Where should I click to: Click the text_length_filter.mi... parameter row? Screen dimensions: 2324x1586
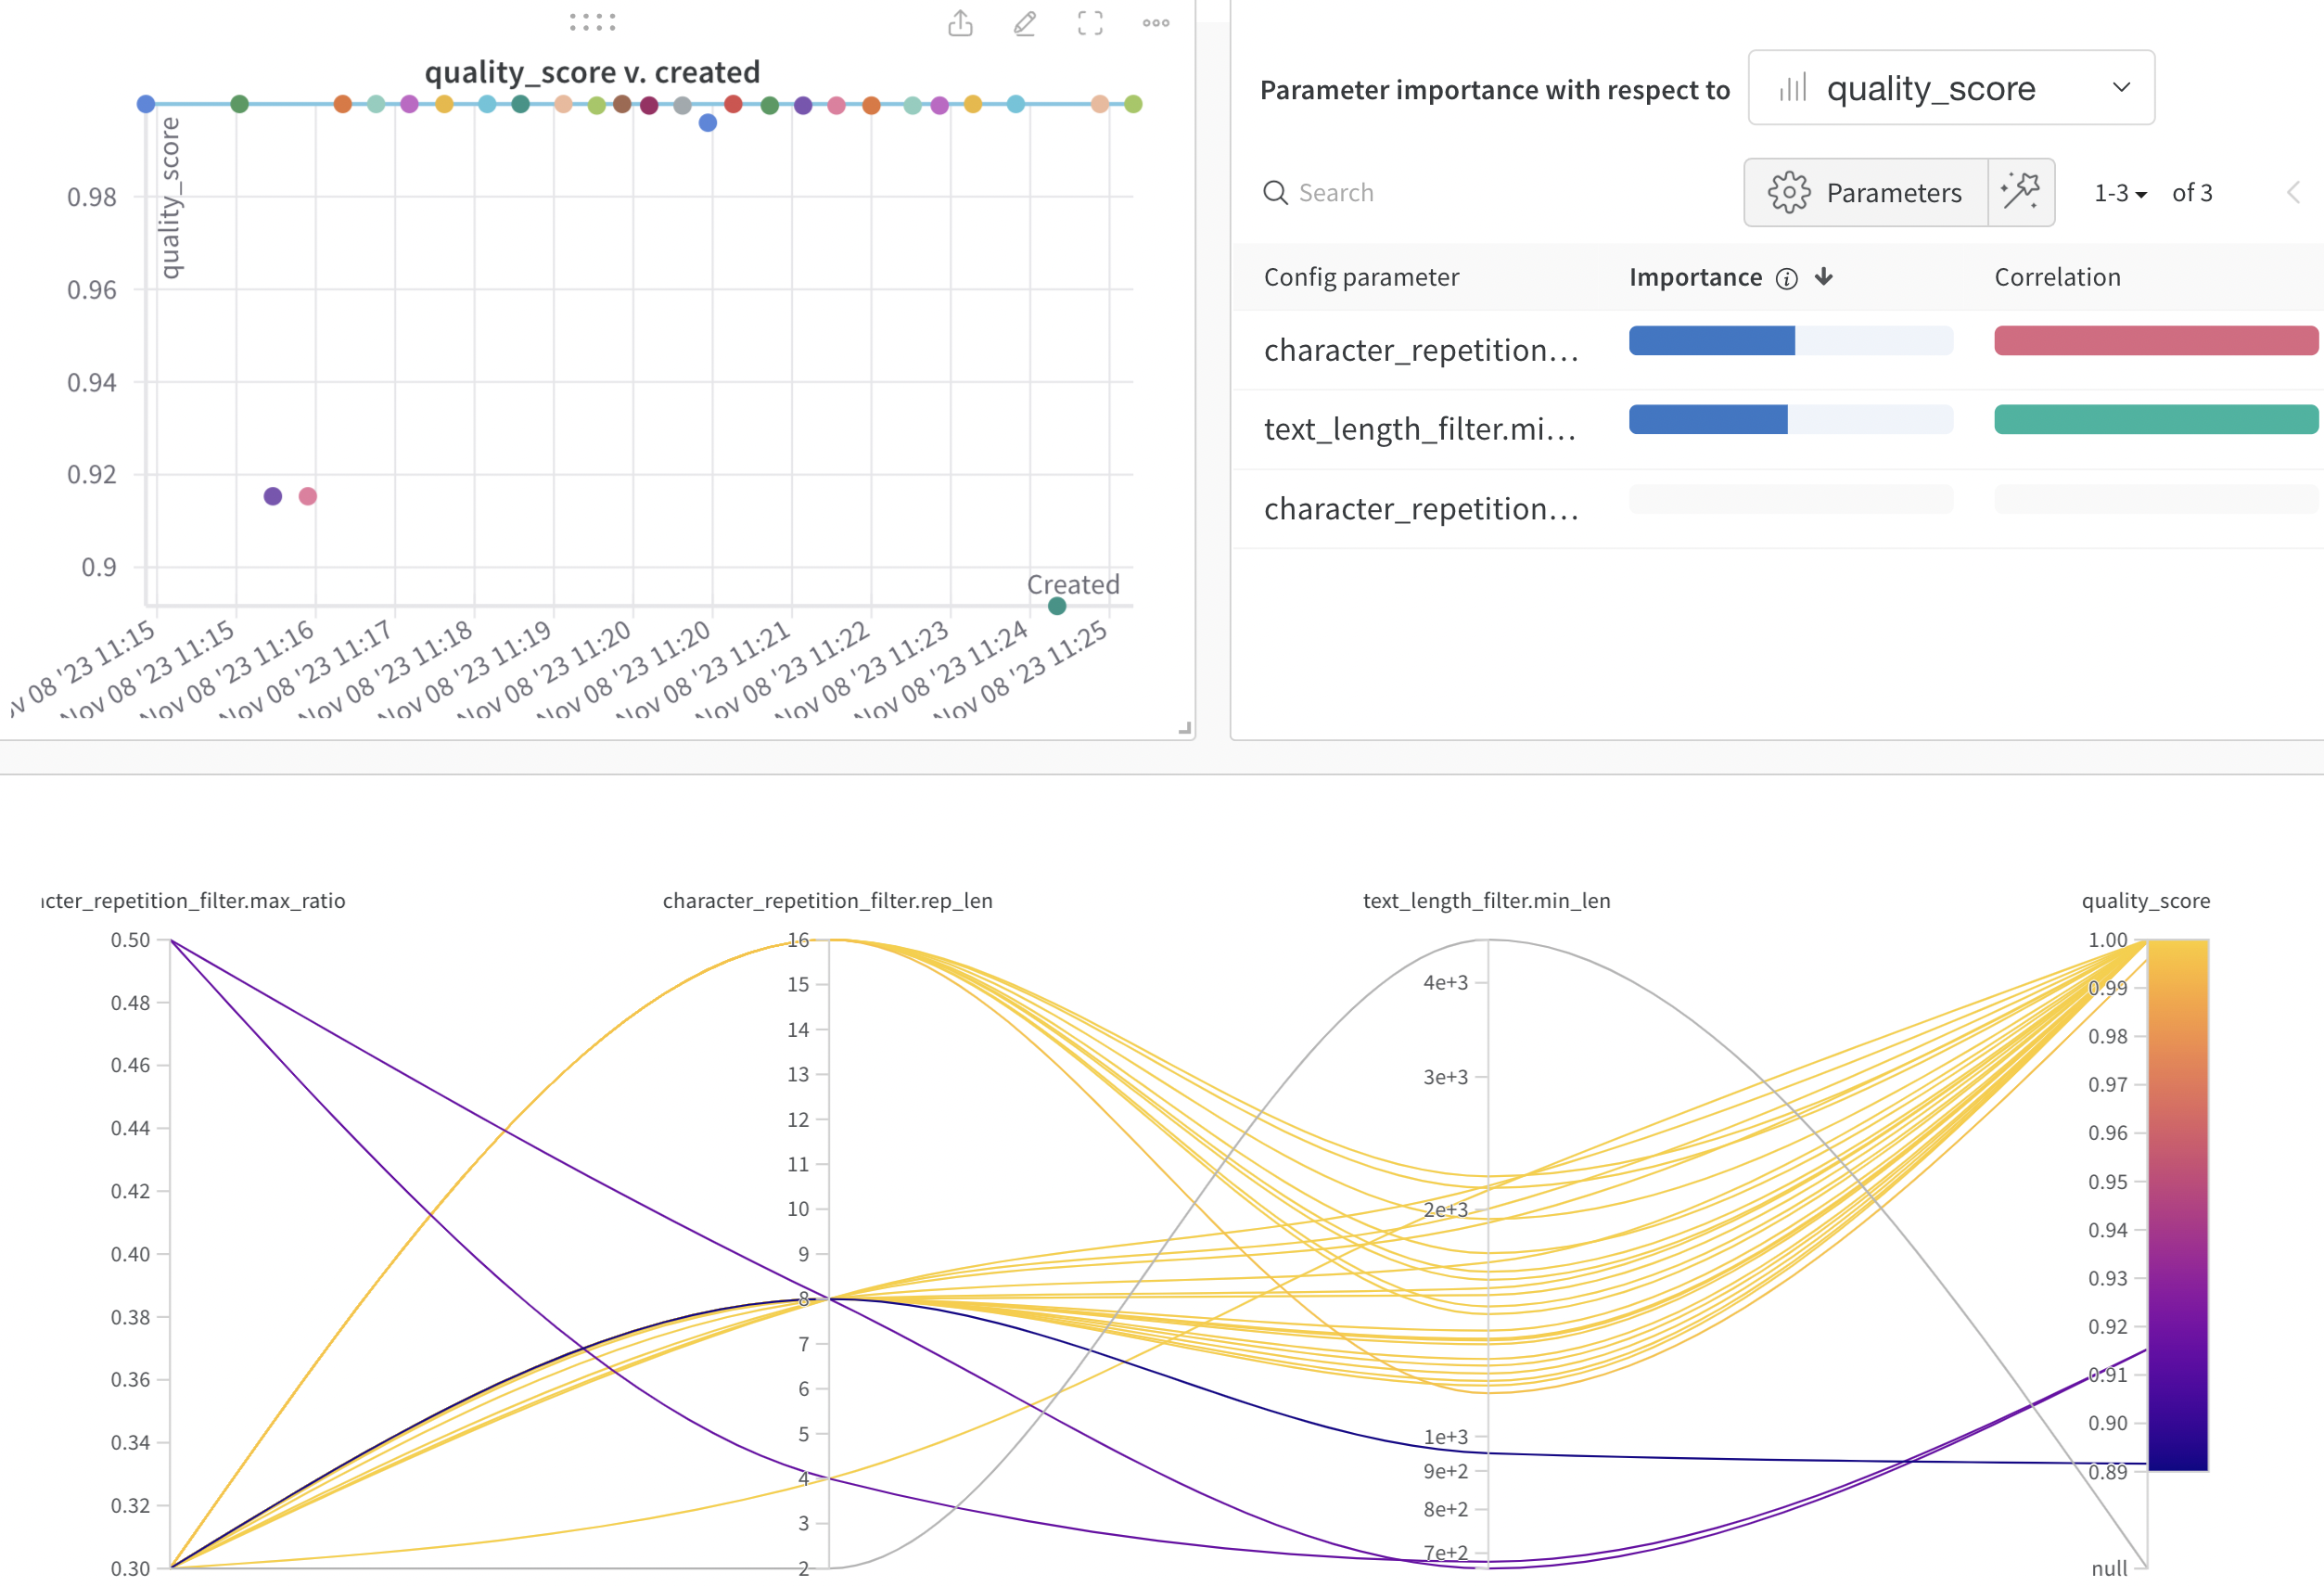[1420, 429]
